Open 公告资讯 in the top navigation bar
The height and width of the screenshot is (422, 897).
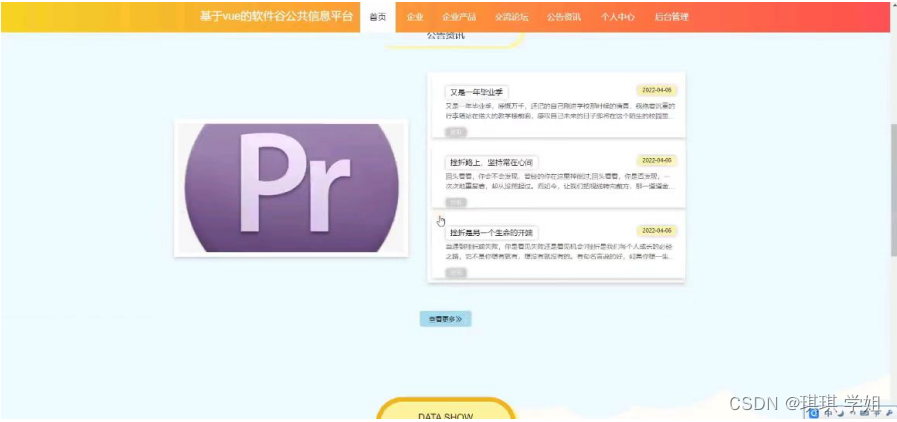pyautogui.click(x=563, y=17)
